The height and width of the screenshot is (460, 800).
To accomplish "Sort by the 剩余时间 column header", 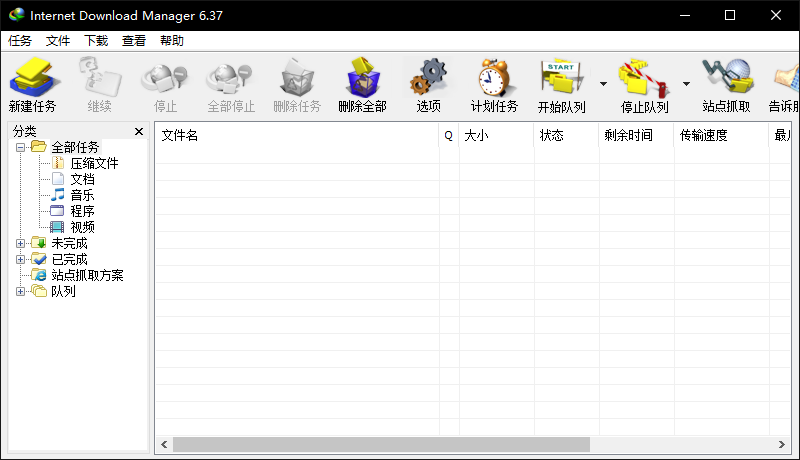I will (x=636, y=135).
